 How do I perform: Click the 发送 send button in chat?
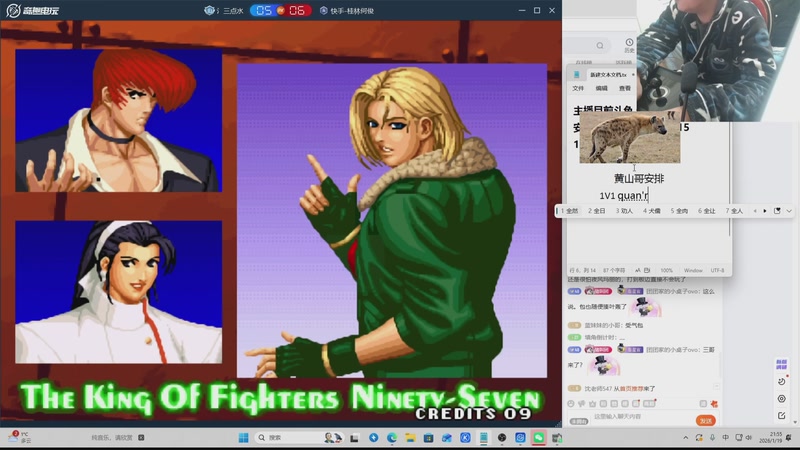pos(706,420)
